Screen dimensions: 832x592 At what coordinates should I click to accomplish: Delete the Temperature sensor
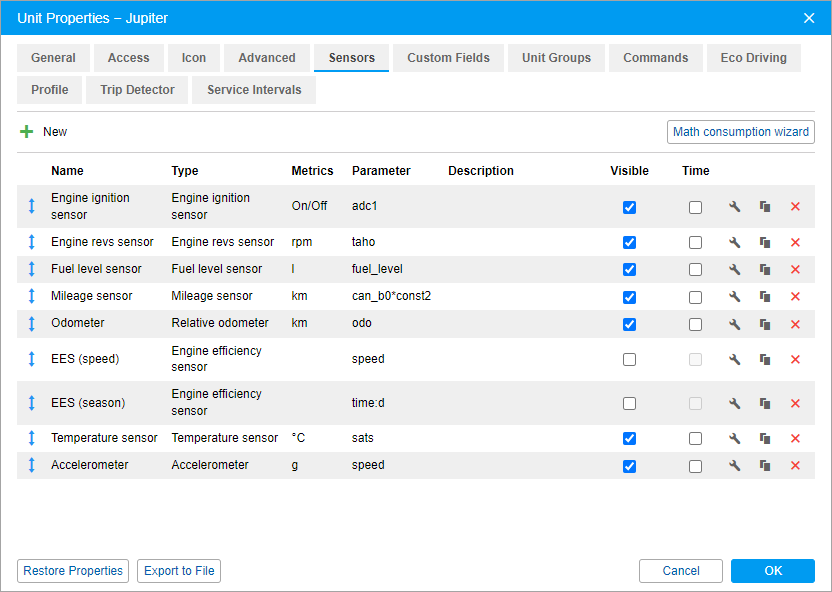click(795, 439)
